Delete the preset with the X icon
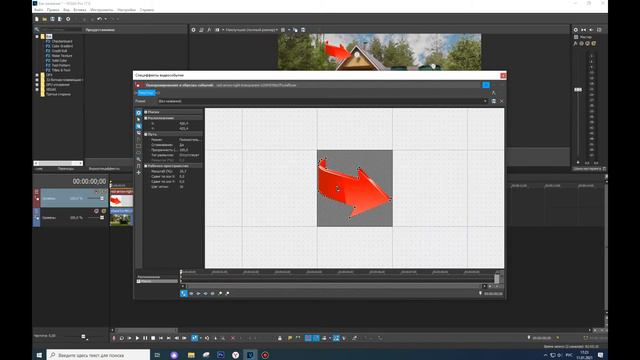This screenshot has height=360, width=640. (502, 101)
